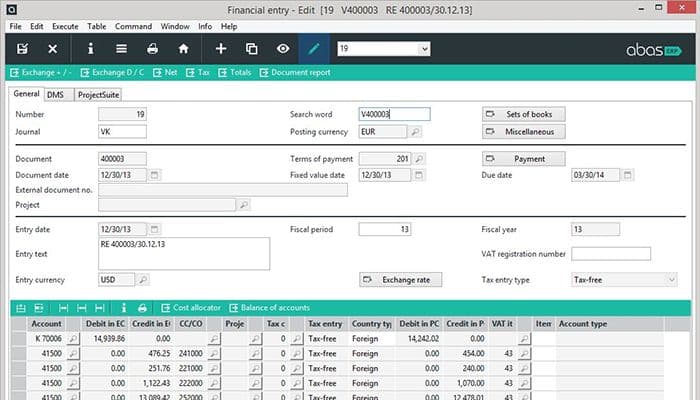700x400 pixels.
Task: Expand the record selector dropdown showing 19
Action: 423,48
